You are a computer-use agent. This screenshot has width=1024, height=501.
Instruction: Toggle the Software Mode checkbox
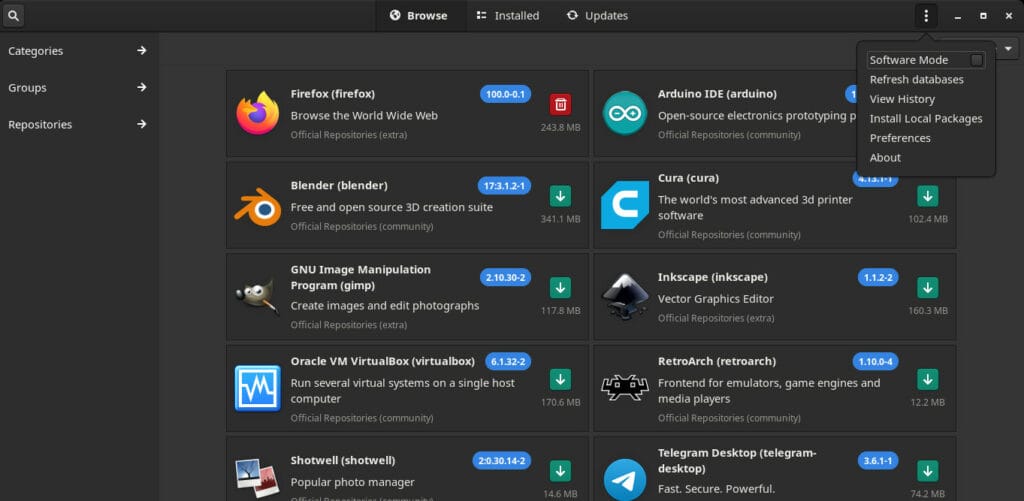click(976, 60)
